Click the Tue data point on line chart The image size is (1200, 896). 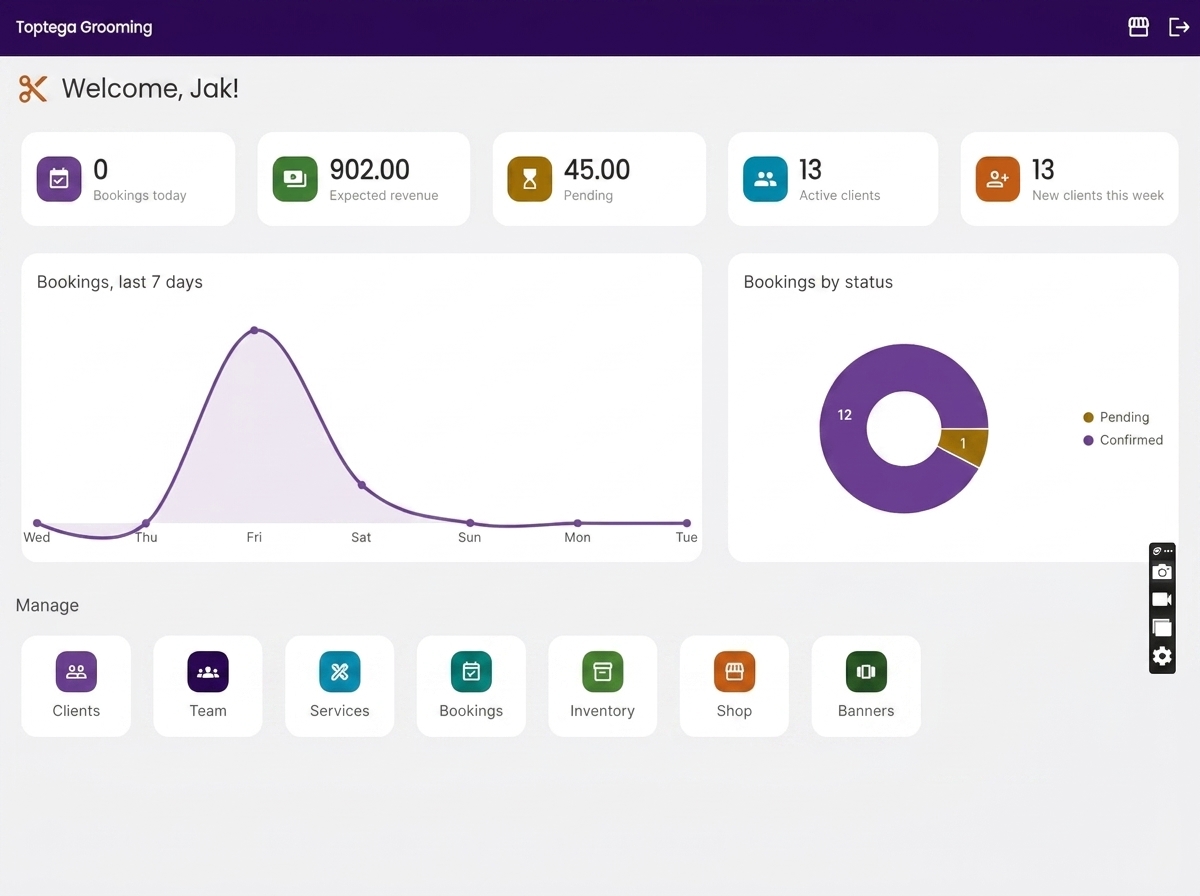(x=687, y=523)
